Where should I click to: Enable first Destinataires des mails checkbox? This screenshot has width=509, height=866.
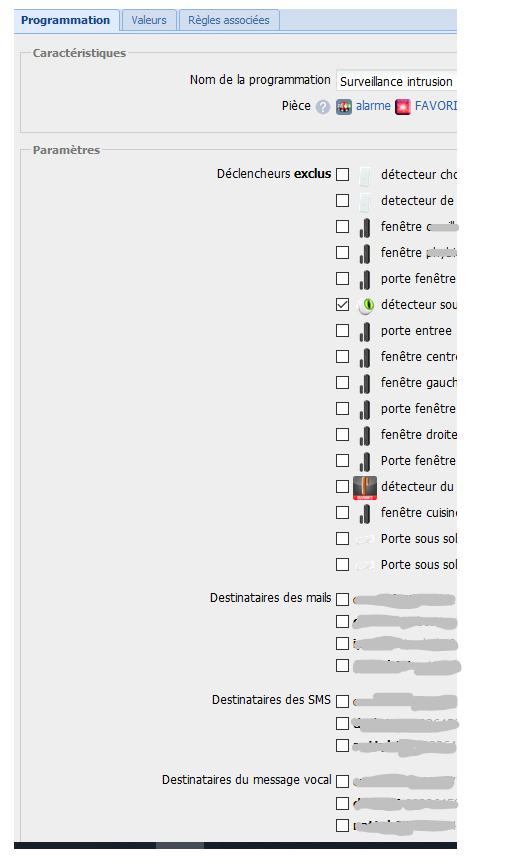pyautogui.click(x=342, y=599)
